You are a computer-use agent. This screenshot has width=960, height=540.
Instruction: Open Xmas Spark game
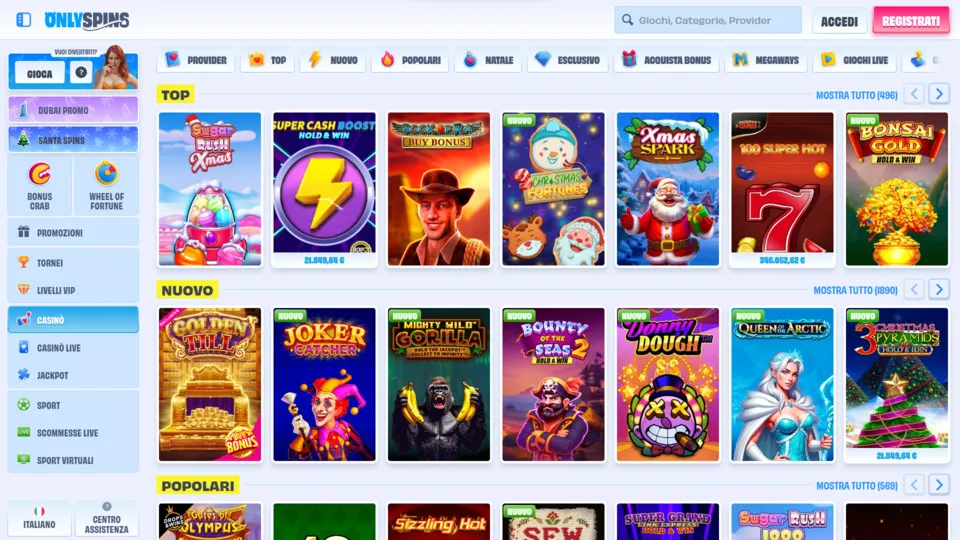668,189
